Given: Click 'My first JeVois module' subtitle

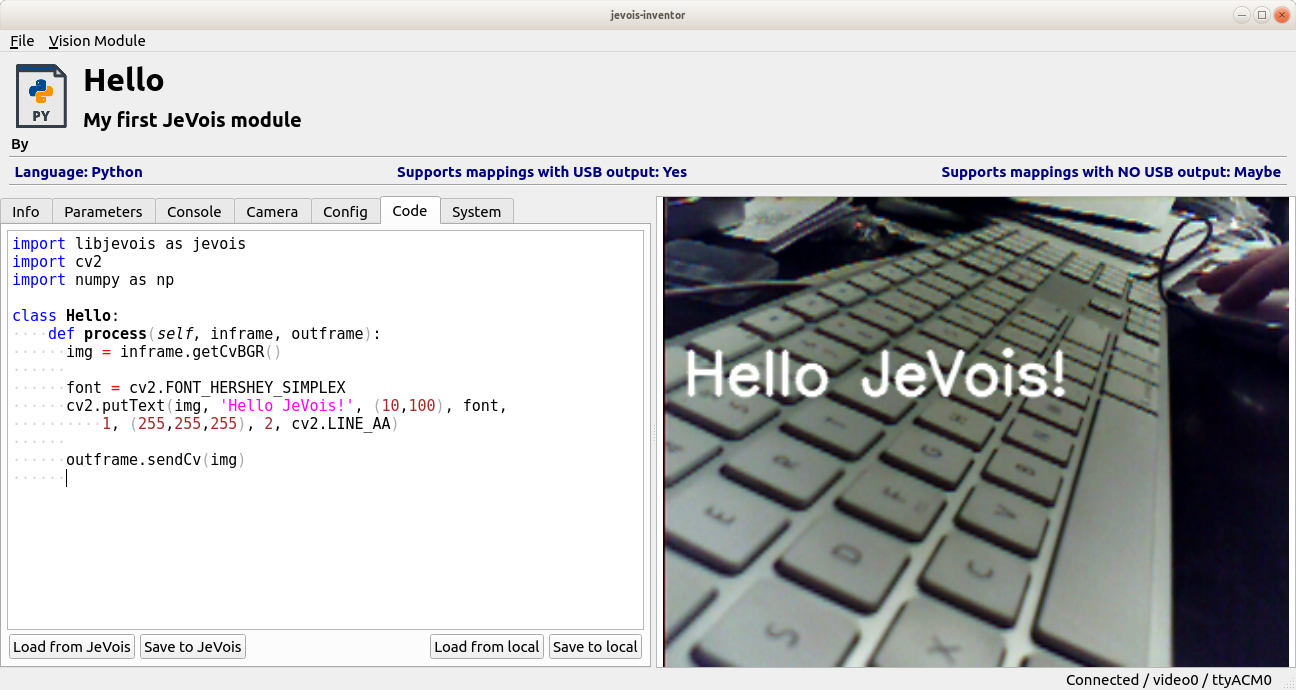Looking at the screenshot, I should point(192,120).
